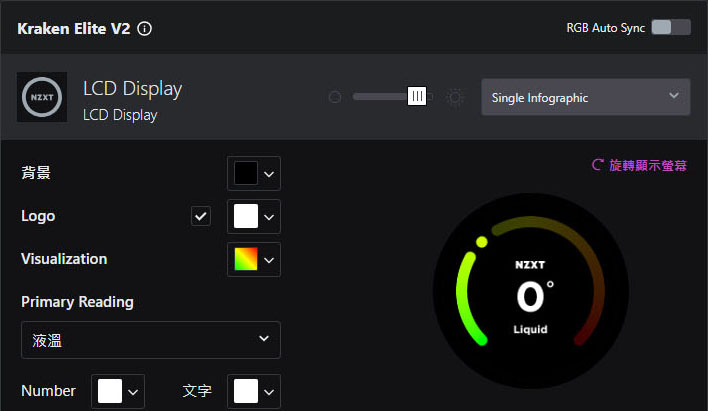
Task: Open the 文字 white color swatch
Action: (x=246, y=391)
